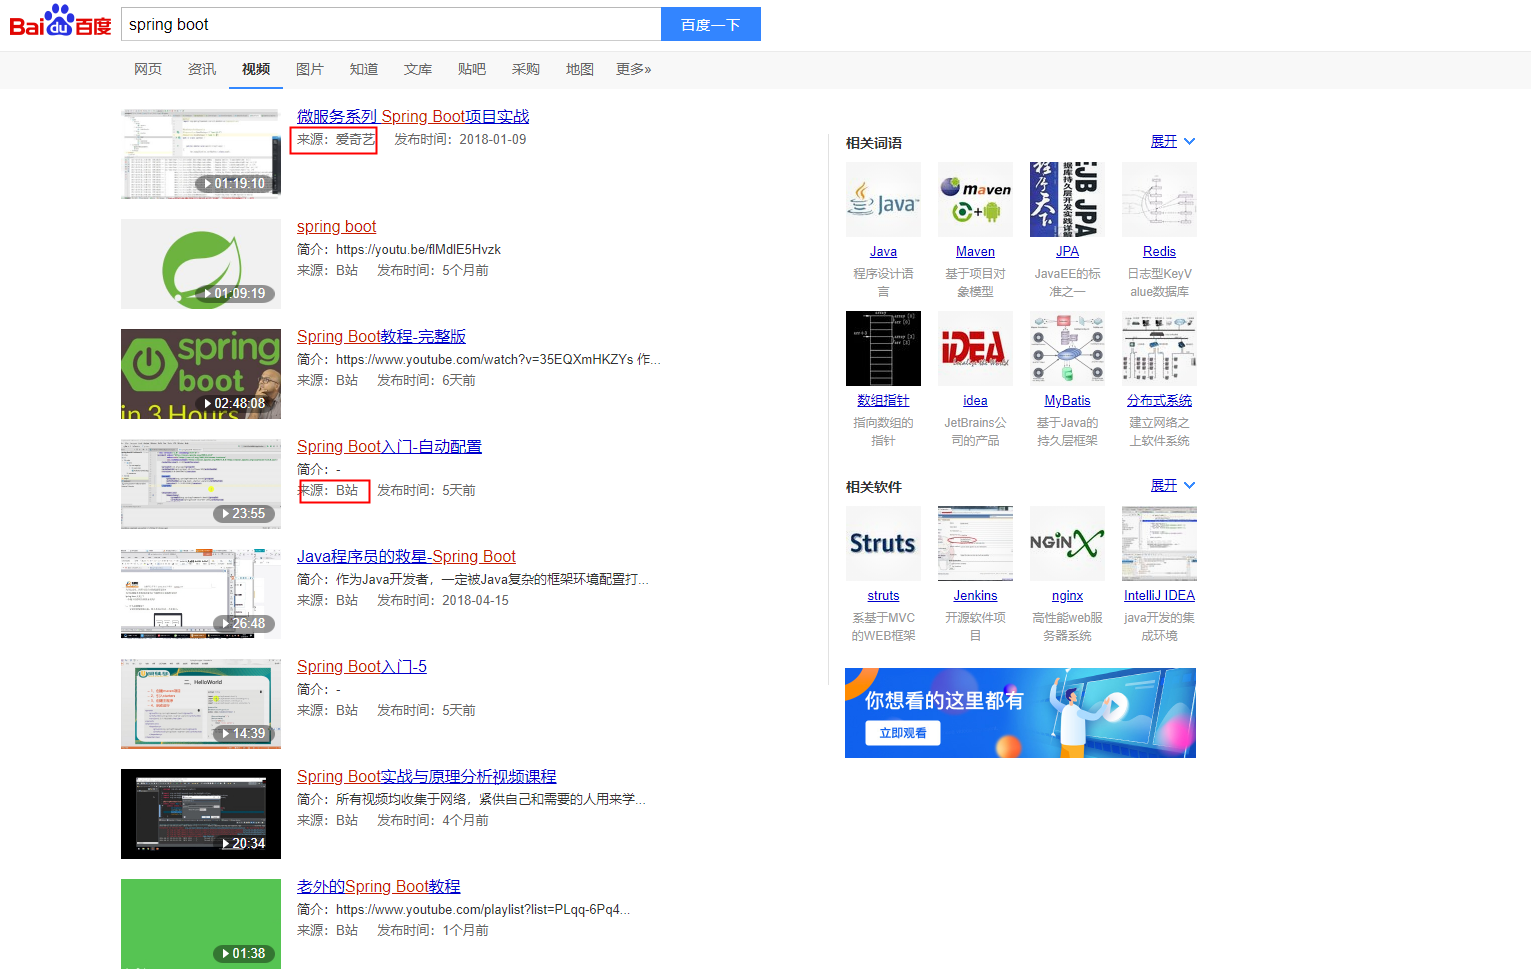This screenshot has width=1531, height=975.
Task: Click the 你想看的这里都有 ad banner
Action: 1020,713
